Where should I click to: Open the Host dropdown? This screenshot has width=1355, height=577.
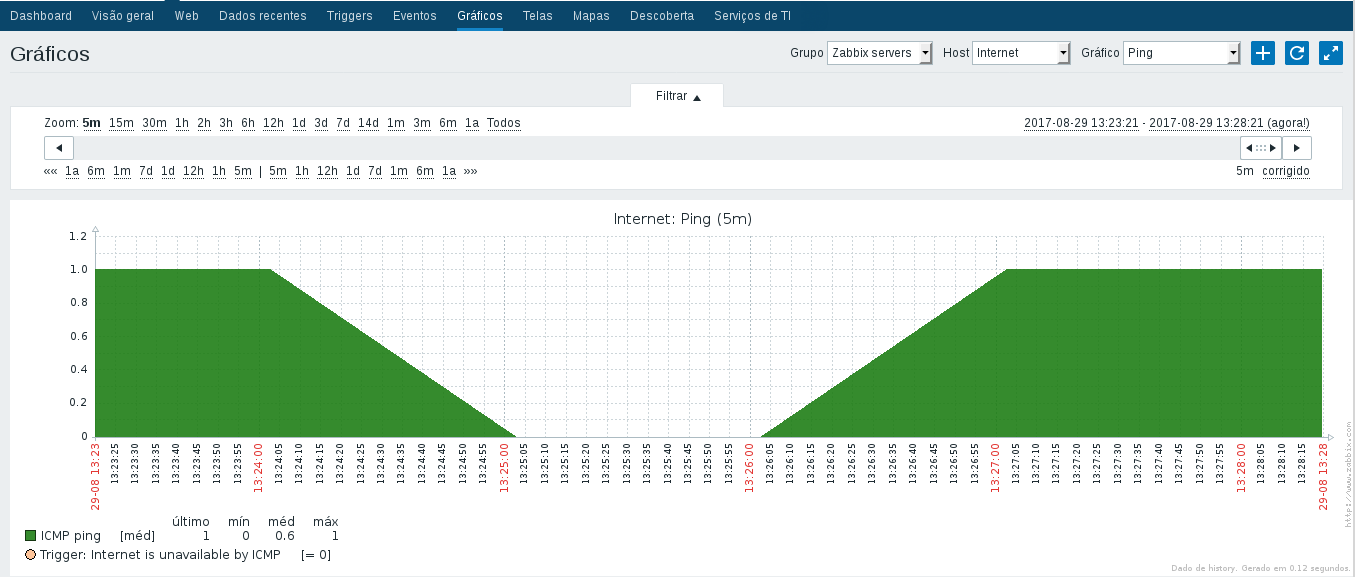(x=1021, y=53)
